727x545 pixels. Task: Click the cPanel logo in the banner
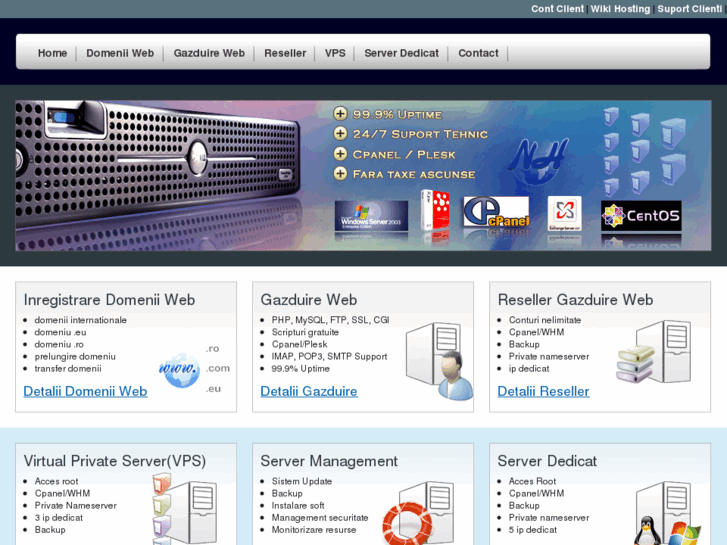pyautogui.click(x=496, y=212)
